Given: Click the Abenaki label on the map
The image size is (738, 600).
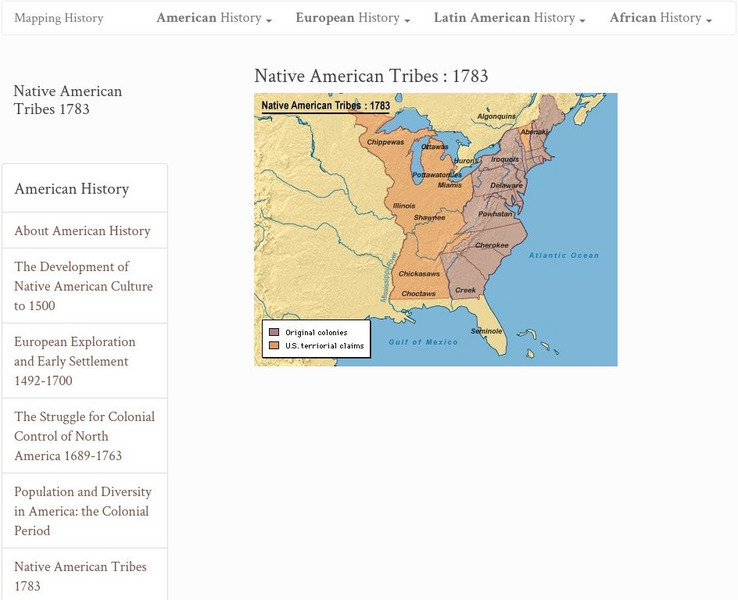Looking at the screenshot, I should (534, 132).
